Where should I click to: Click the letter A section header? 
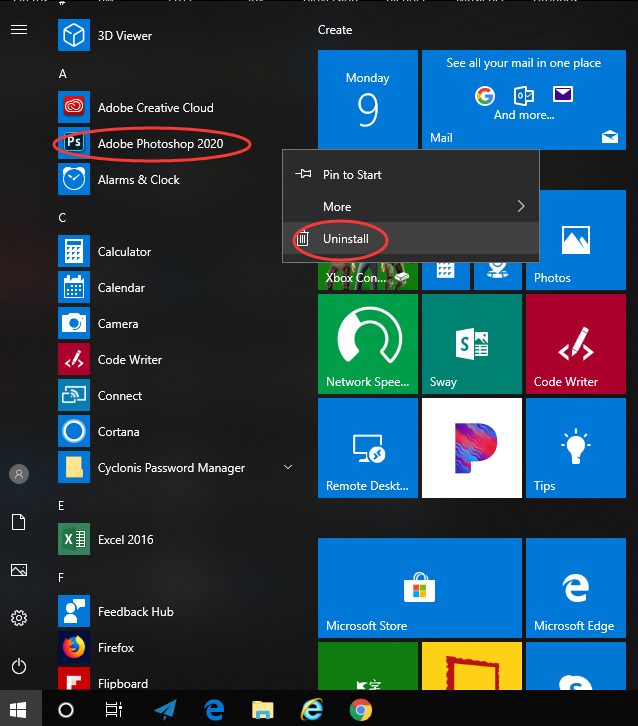pyautogui.click(x=63, y=74)
